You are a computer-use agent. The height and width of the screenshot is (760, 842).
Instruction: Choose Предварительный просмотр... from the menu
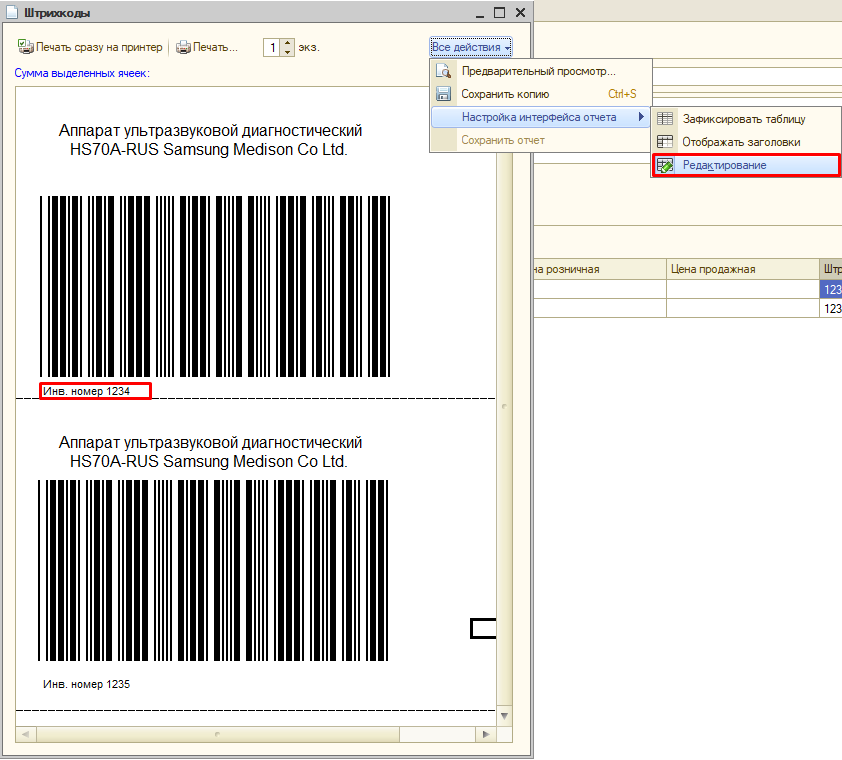pos(538,72)
